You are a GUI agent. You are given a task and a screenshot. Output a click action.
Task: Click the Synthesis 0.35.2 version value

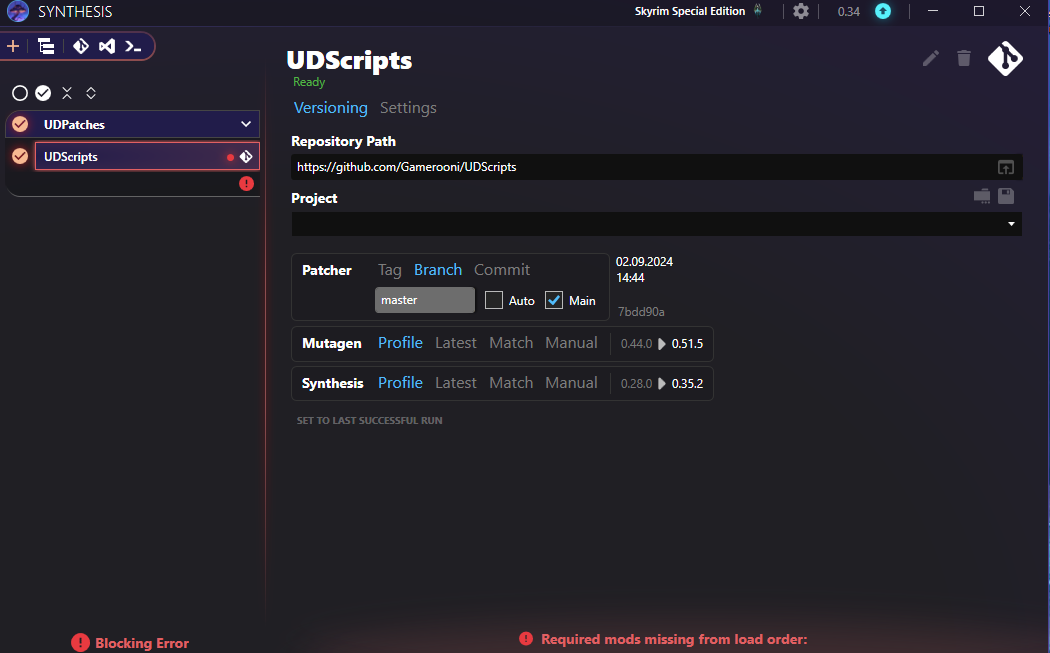(x=687, y=384)
